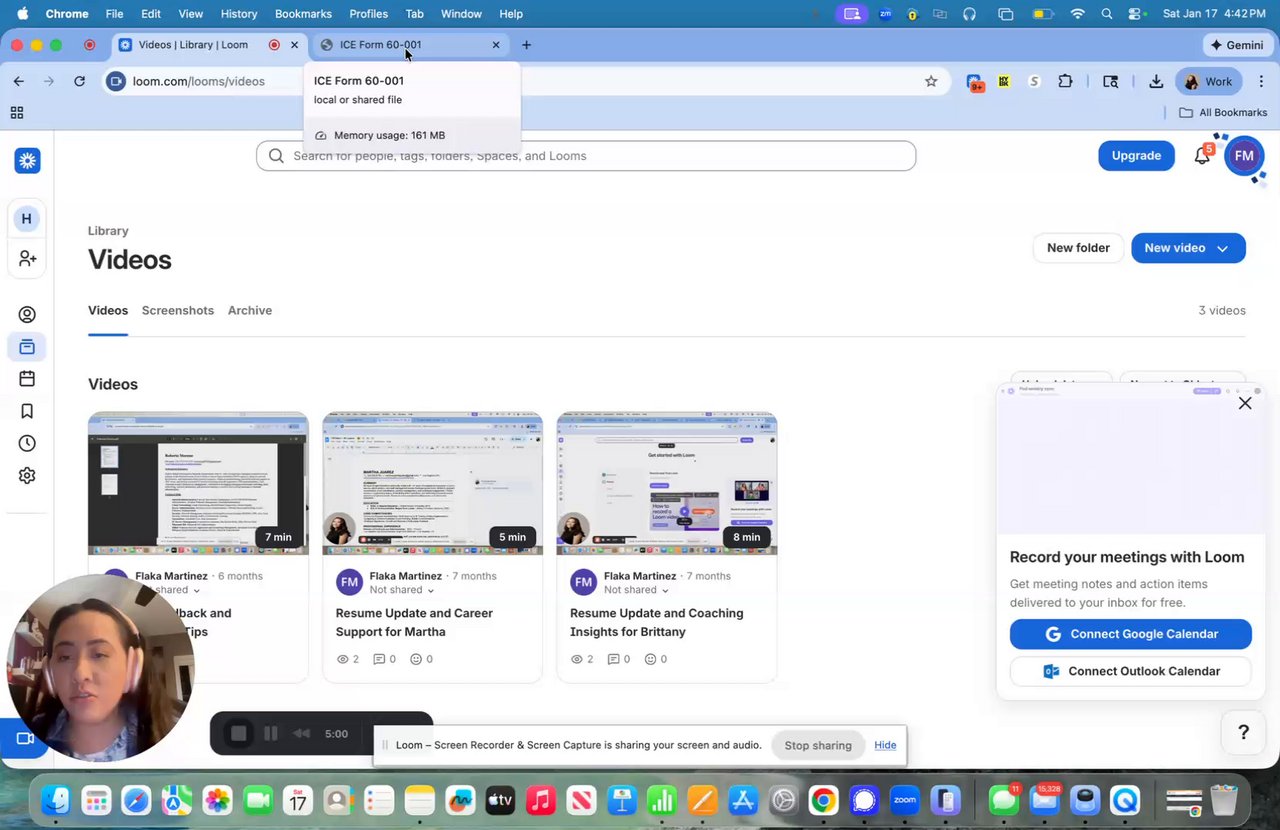Close the ICE Form 60-001 tab
This screenshot has width=1280, height=830.
click(x=496, y=45)
